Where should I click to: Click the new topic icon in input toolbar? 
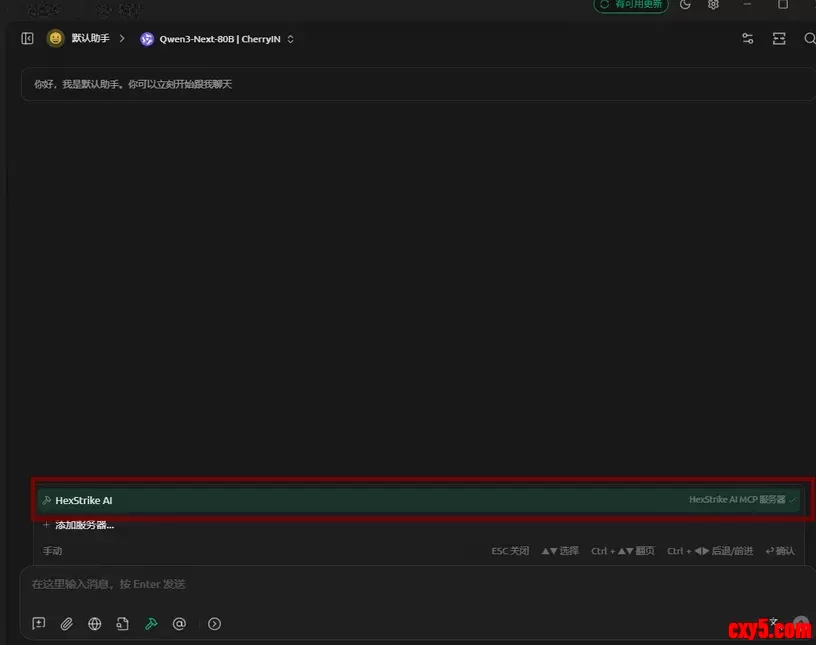(39, 624)
